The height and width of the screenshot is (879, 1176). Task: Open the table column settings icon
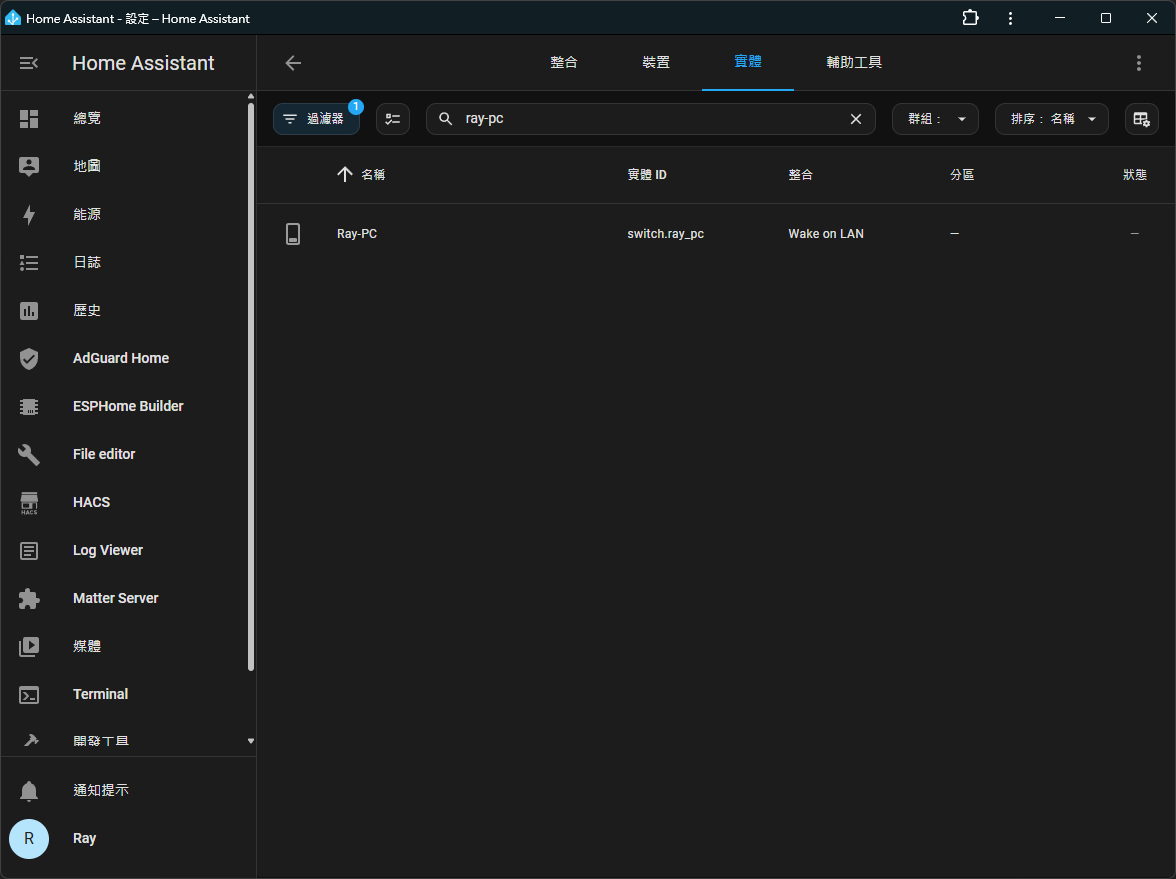1142,119
